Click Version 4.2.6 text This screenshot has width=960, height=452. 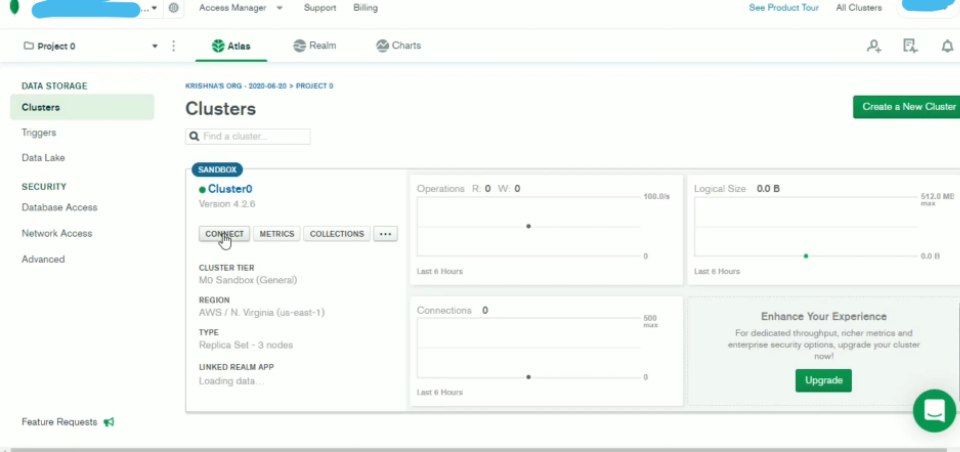227,204
